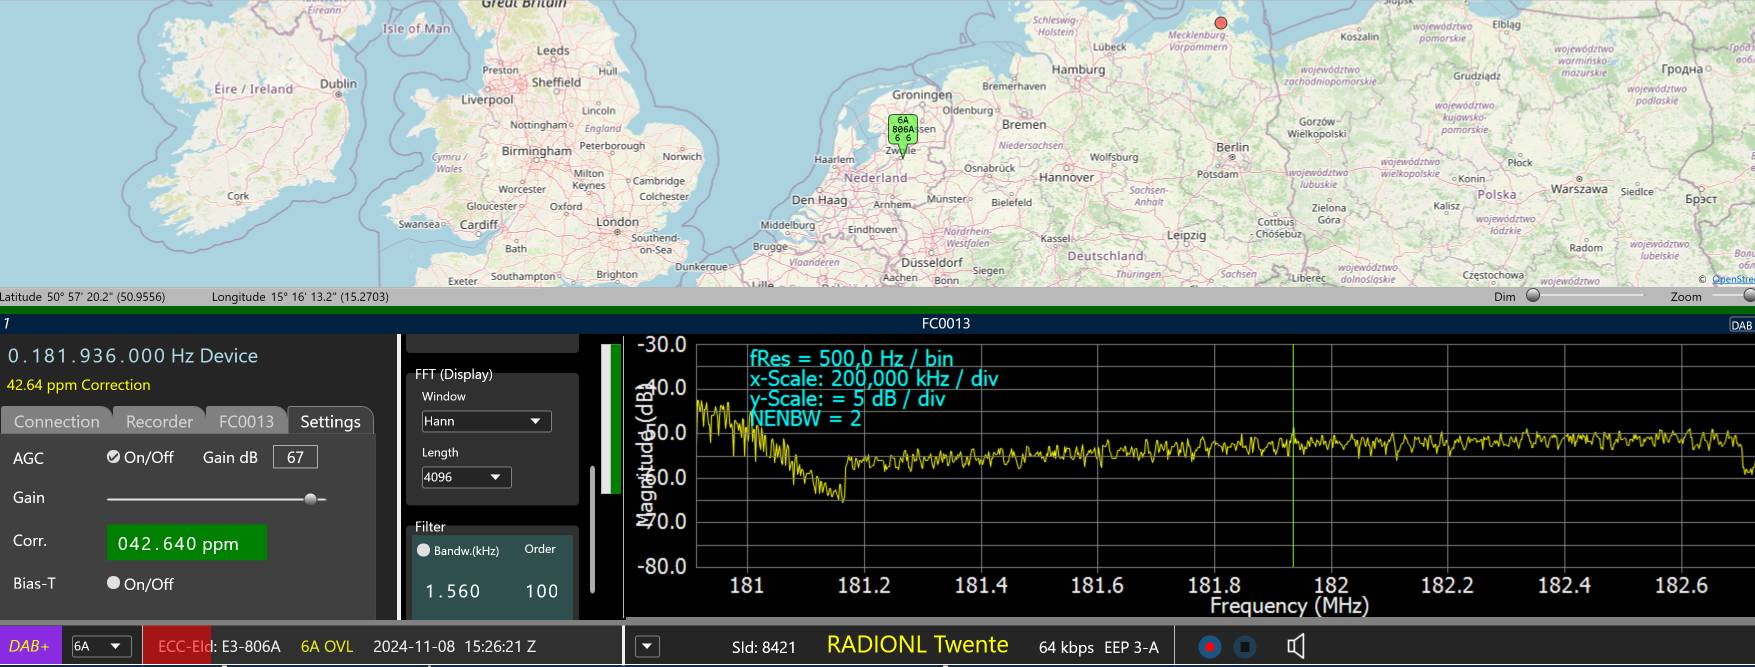Open the Recorder tab
The image size is (1755, 667).
(x=159, y=421)
